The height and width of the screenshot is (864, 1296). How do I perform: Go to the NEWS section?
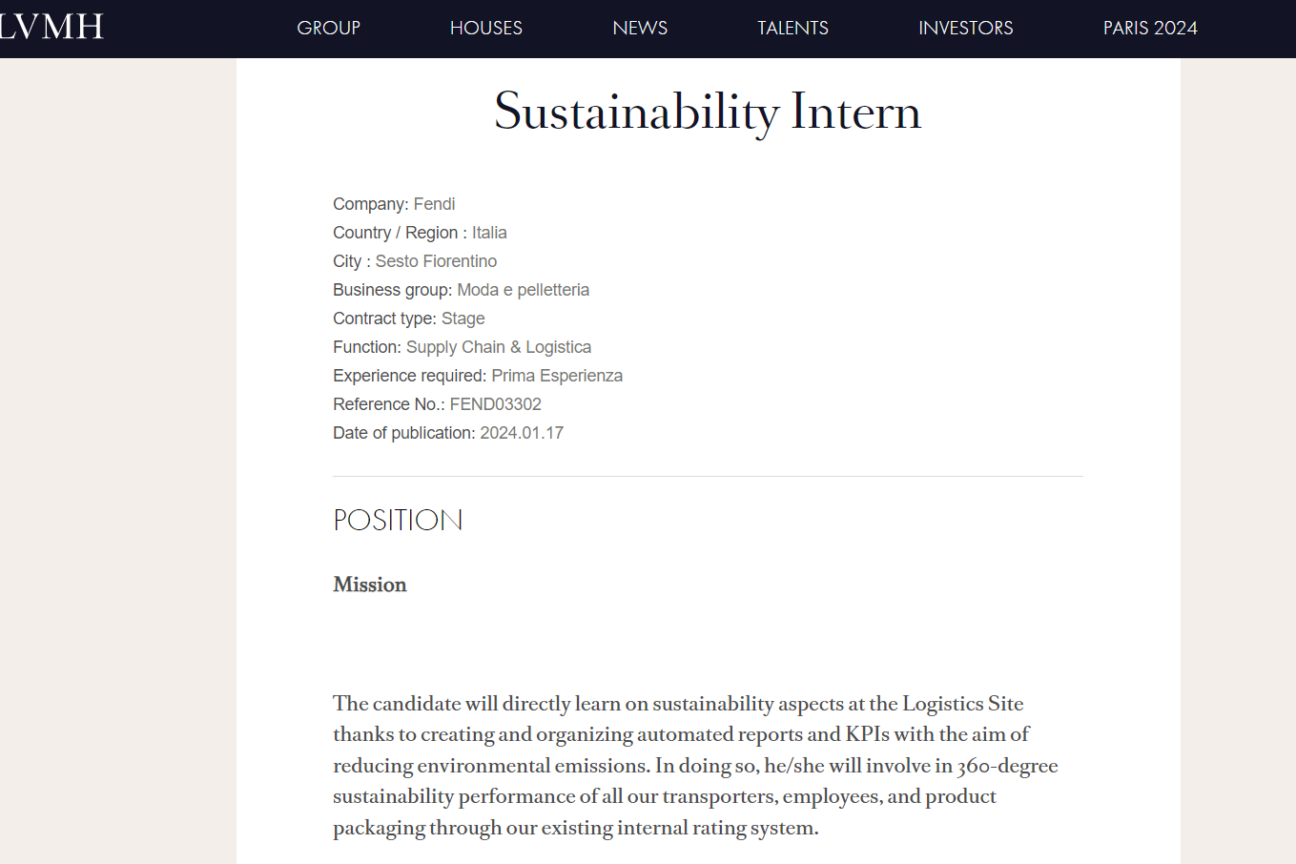pos(640,28)
